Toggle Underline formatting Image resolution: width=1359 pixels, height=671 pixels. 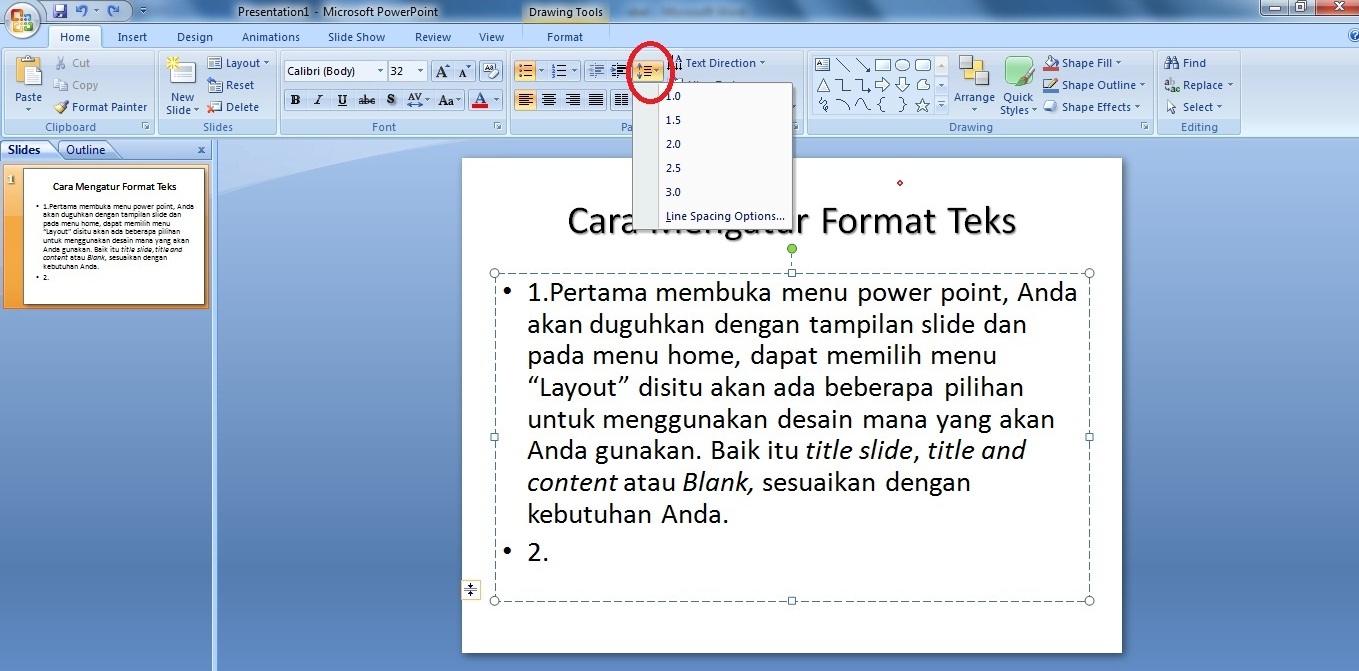(x=341, y=99)
